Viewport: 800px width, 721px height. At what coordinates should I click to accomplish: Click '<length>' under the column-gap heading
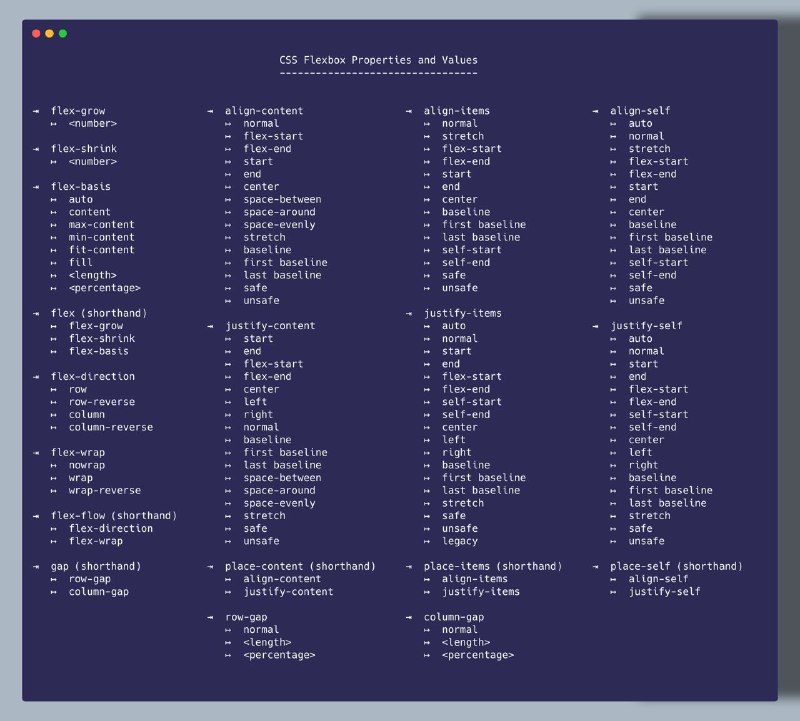[x=466, y=642]
